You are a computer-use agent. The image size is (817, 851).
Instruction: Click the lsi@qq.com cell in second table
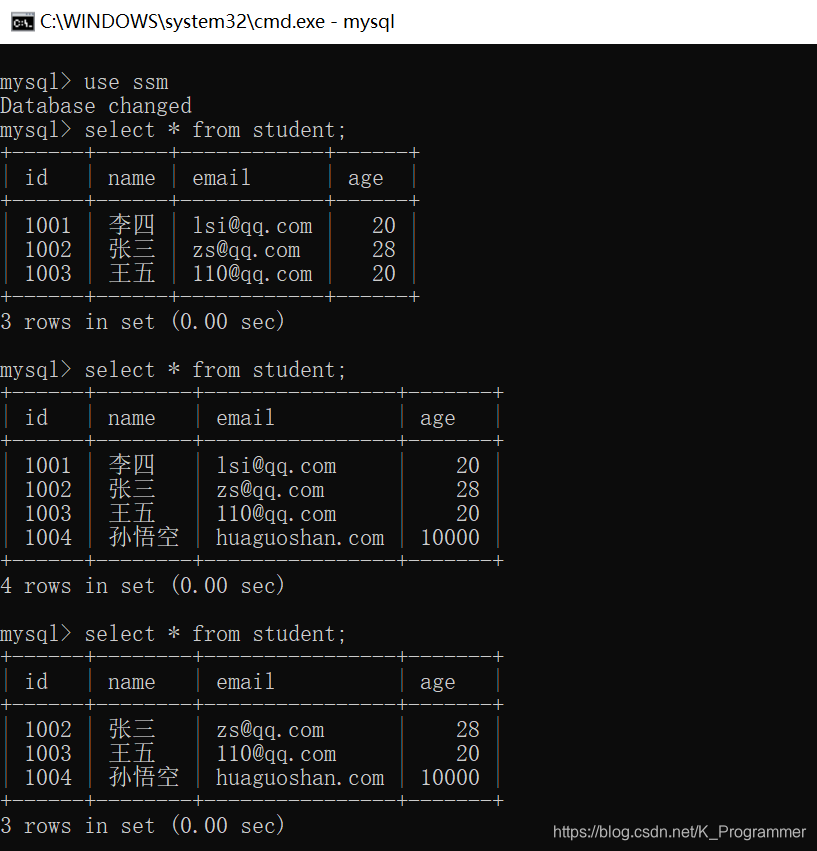coord(276,466)
